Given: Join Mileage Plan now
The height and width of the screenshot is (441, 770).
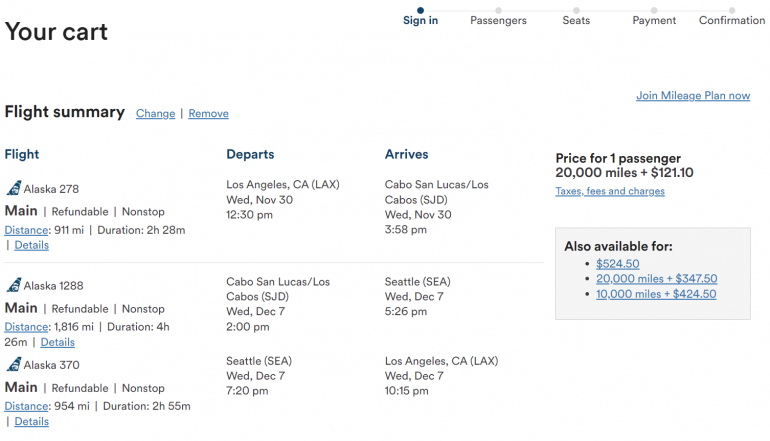Looking at the screenshot, I should coord(692,96).
